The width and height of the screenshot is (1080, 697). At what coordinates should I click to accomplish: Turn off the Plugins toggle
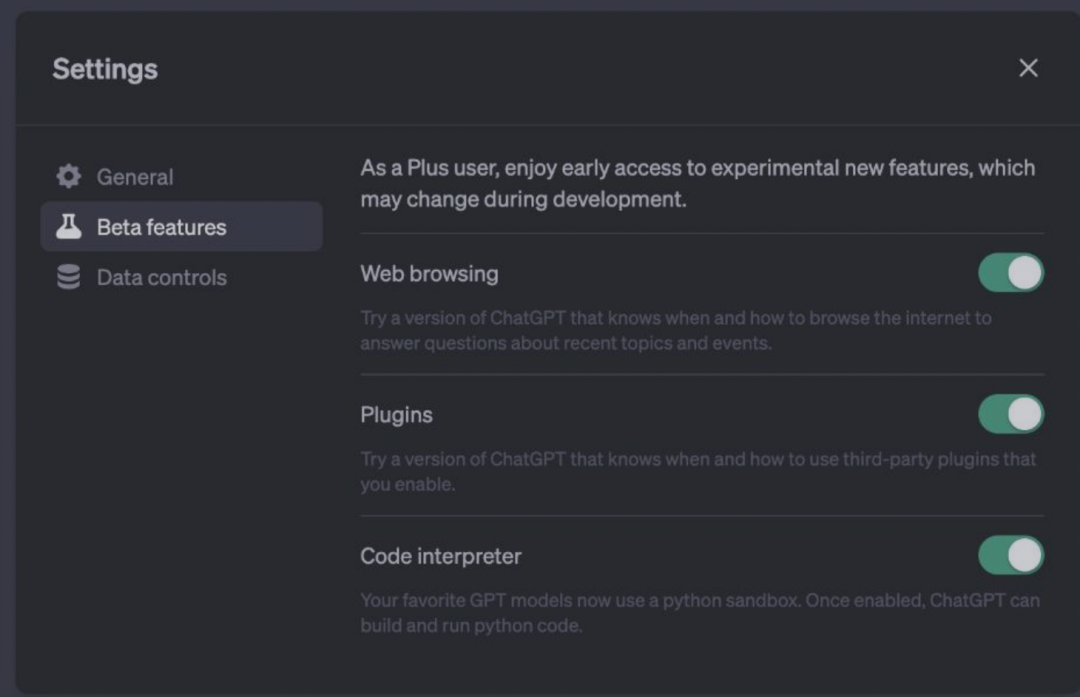1010,414
